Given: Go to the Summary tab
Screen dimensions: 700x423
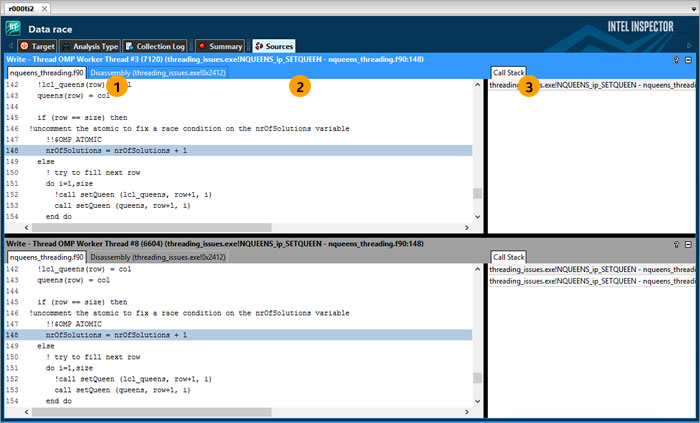Looking at the screenshot, I should click(220, 46).
